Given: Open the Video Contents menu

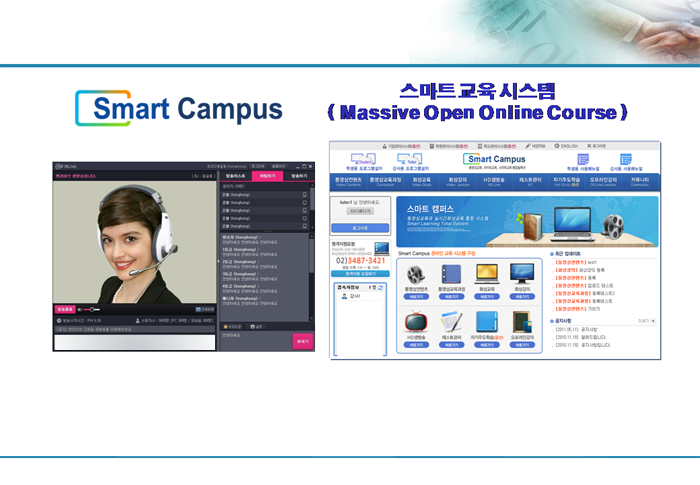Looking at the screenshot, I should pos(348,181).
